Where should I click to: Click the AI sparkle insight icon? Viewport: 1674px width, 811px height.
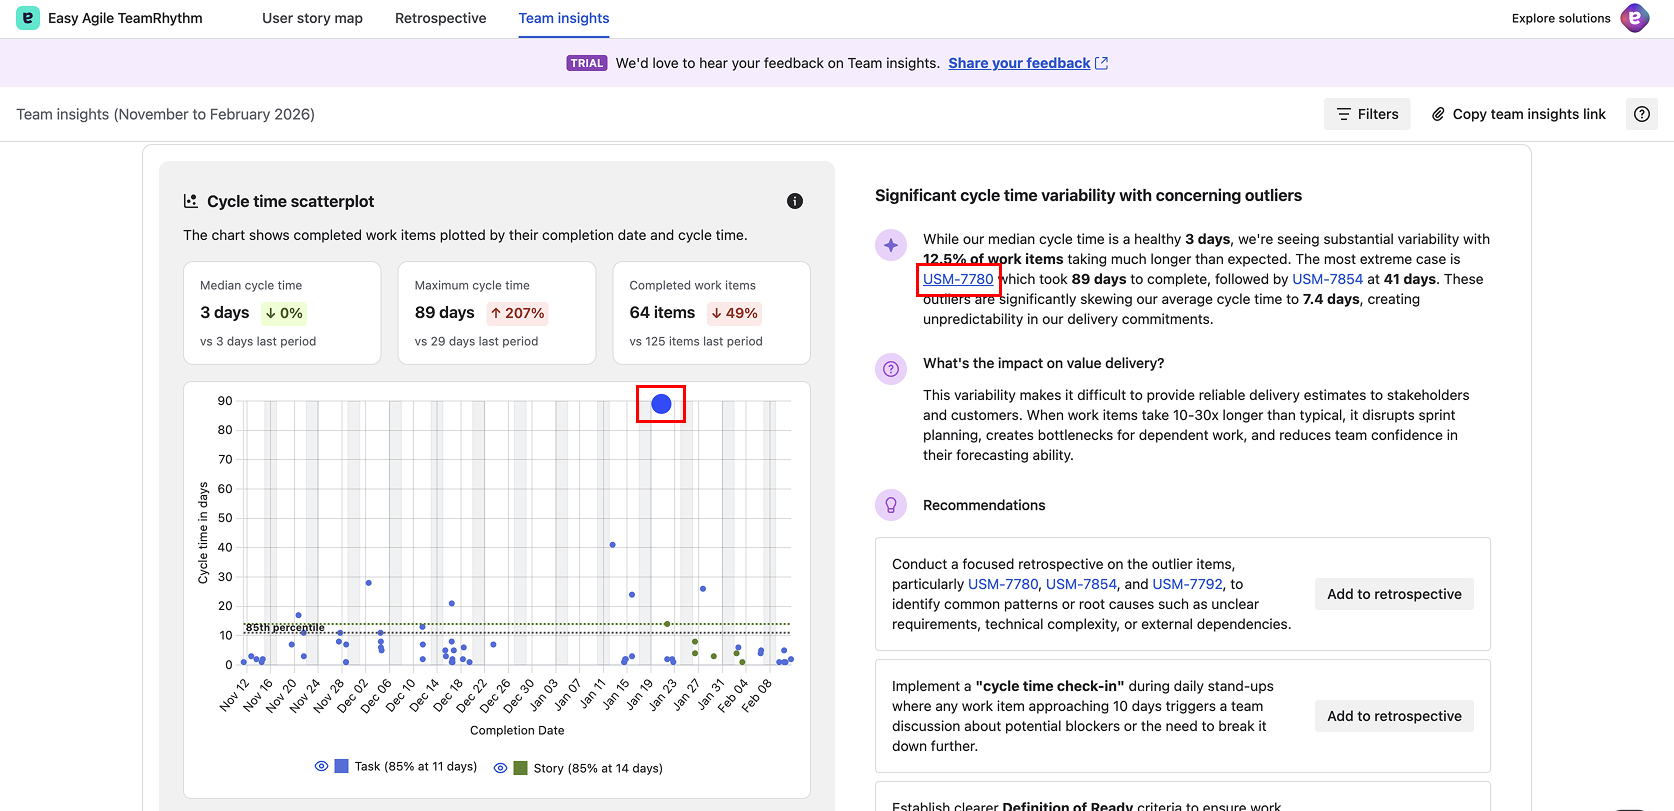tap(891, 245)
